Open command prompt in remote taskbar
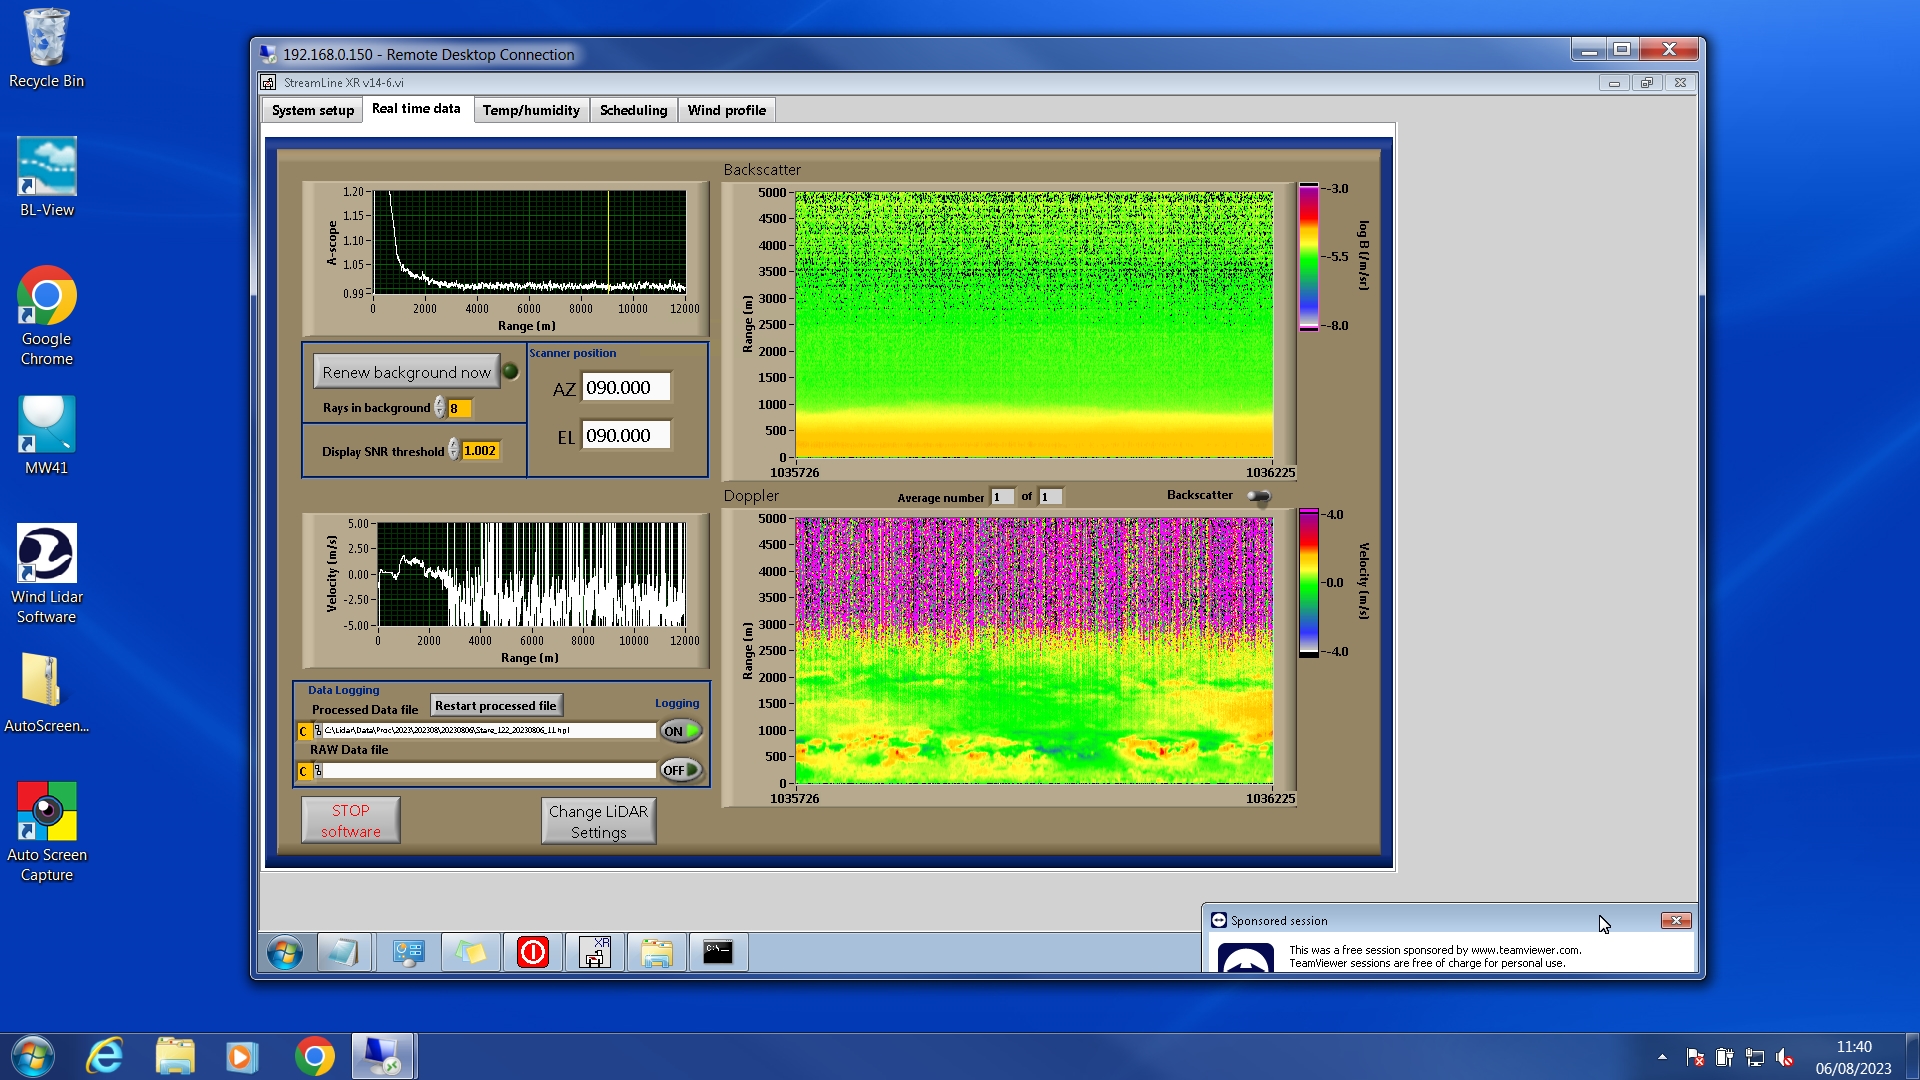This screenshot has height=1080, width=1920. click(x=718, y=952)
